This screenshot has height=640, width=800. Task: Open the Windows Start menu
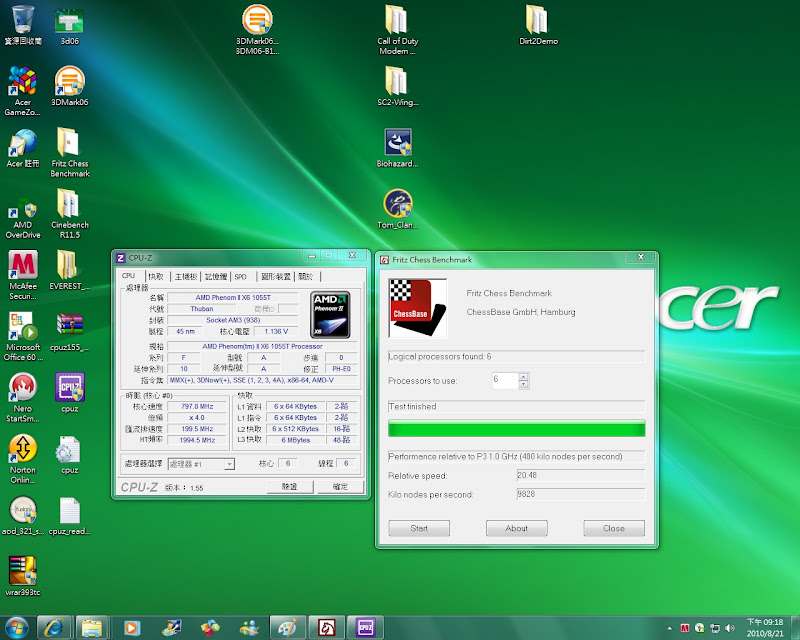click(17, 628)
